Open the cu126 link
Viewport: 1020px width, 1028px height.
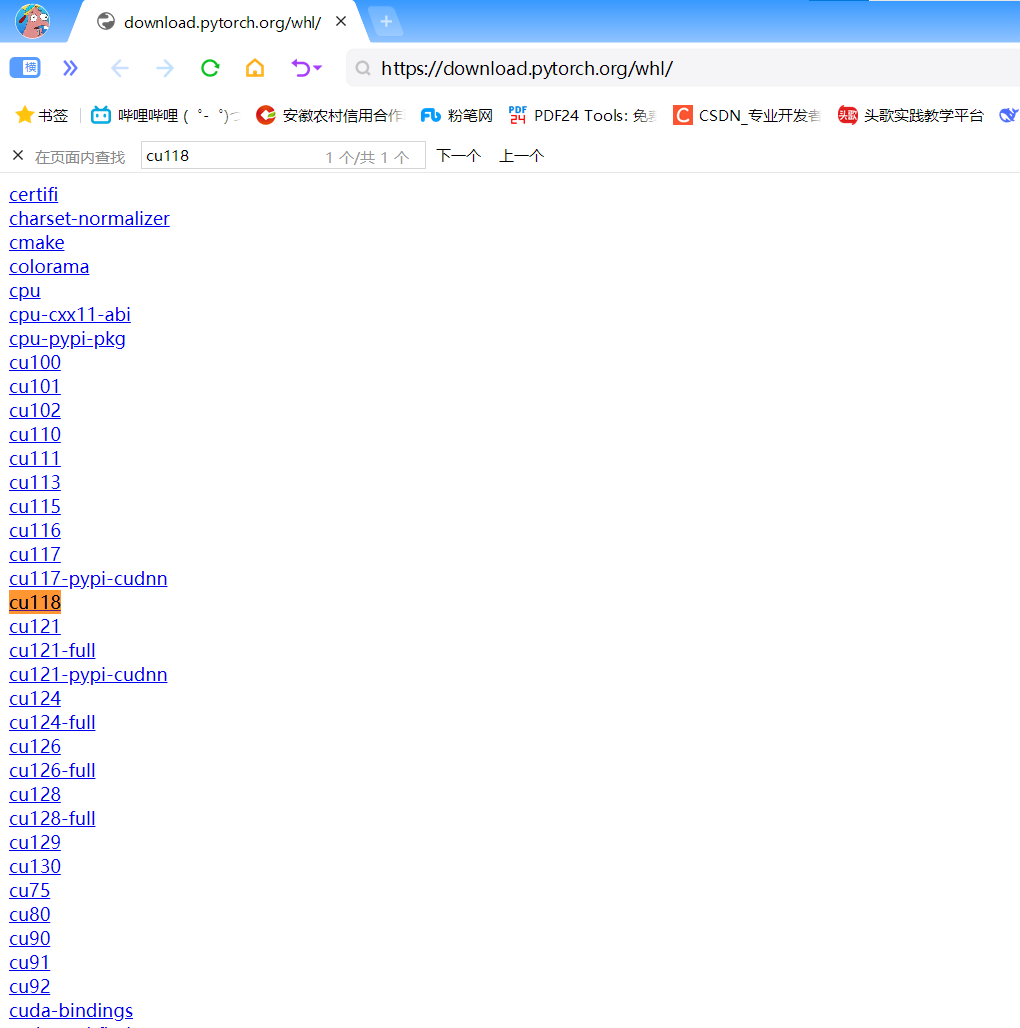(x=35, y=746)
